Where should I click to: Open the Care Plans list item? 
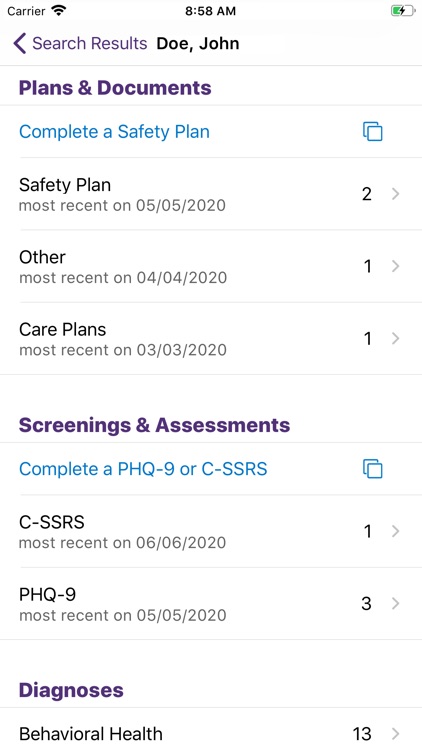[211, 339]
